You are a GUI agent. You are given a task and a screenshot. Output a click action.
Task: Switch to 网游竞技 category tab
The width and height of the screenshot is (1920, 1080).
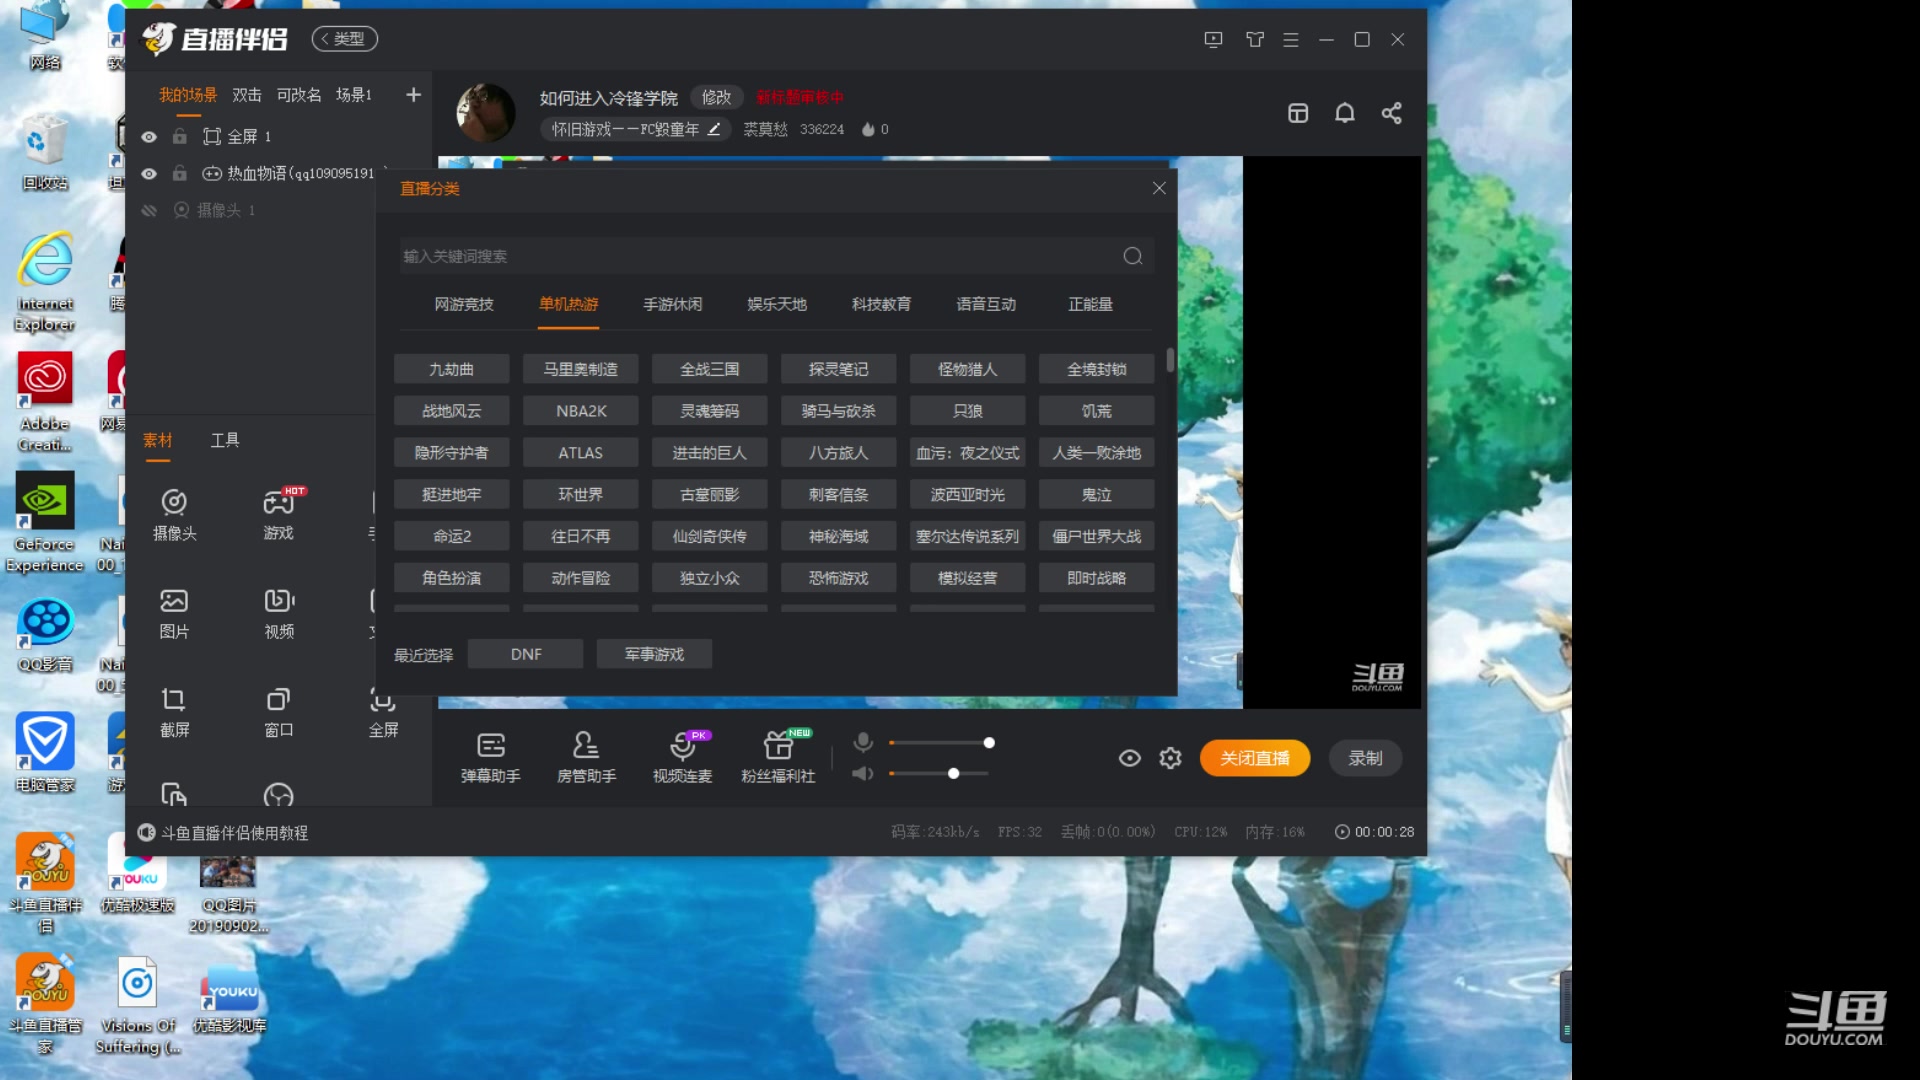[464, 304]
